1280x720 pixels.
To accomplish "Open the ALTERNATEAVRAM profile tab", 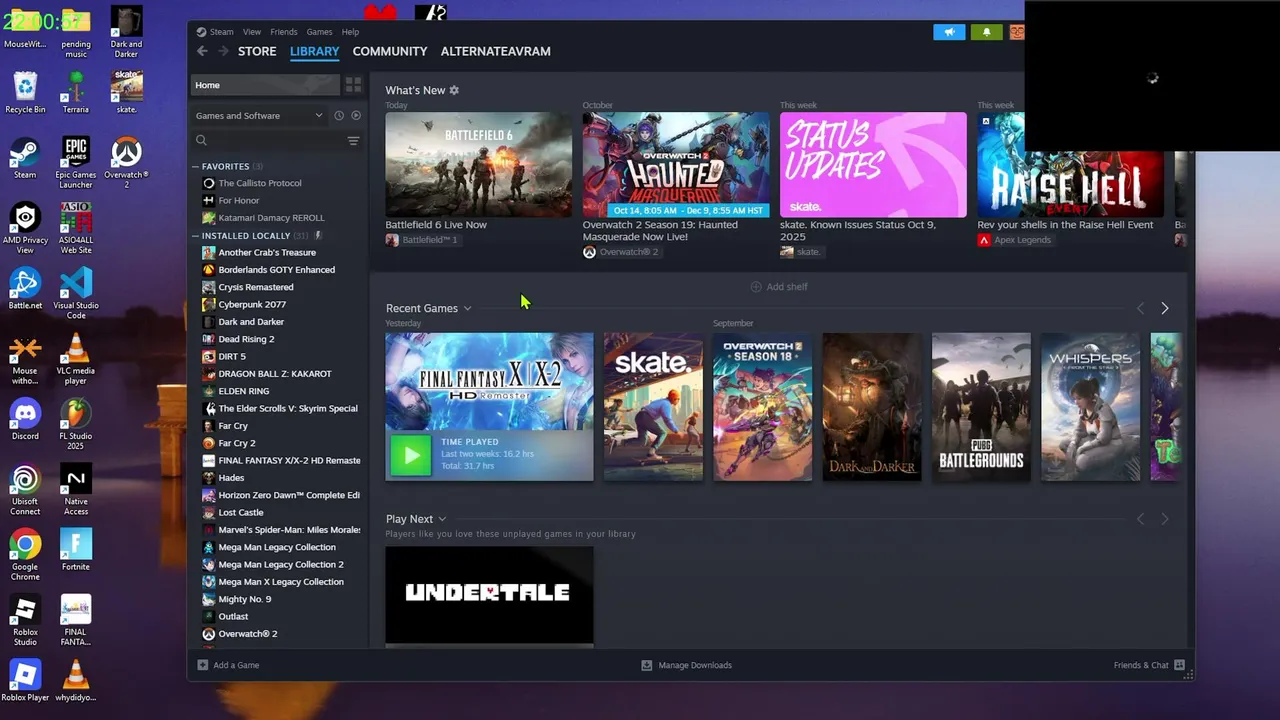I will click(496, 51).
